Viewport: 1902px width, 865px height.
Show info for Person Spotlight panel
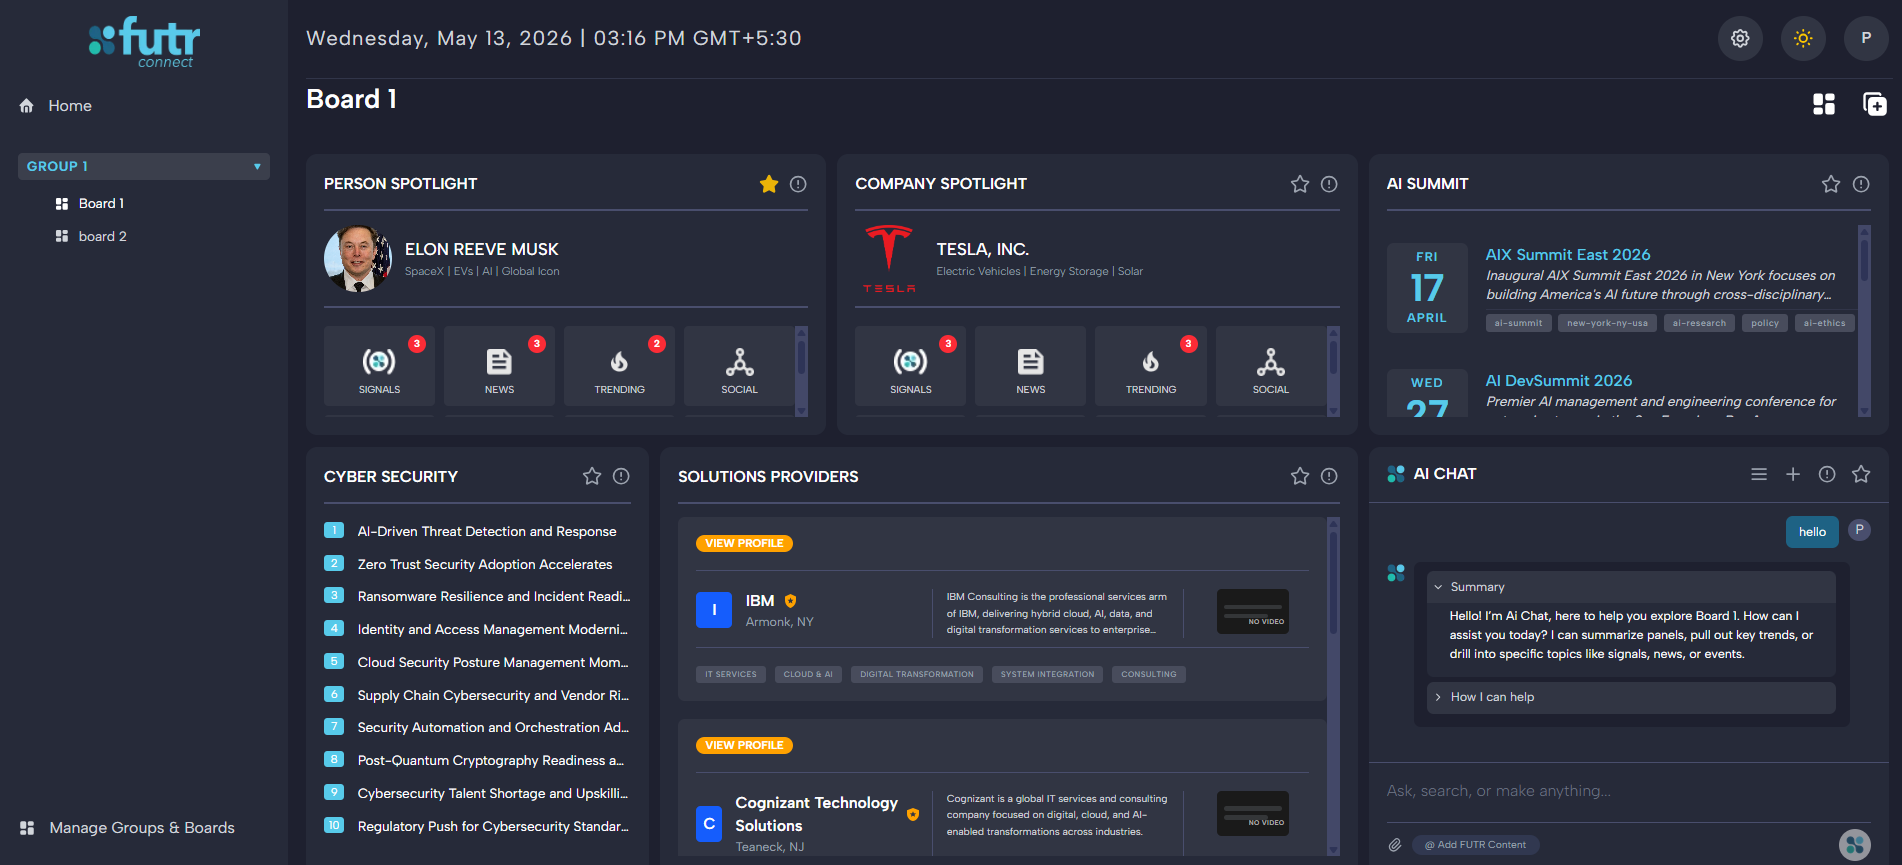[798, 184]
